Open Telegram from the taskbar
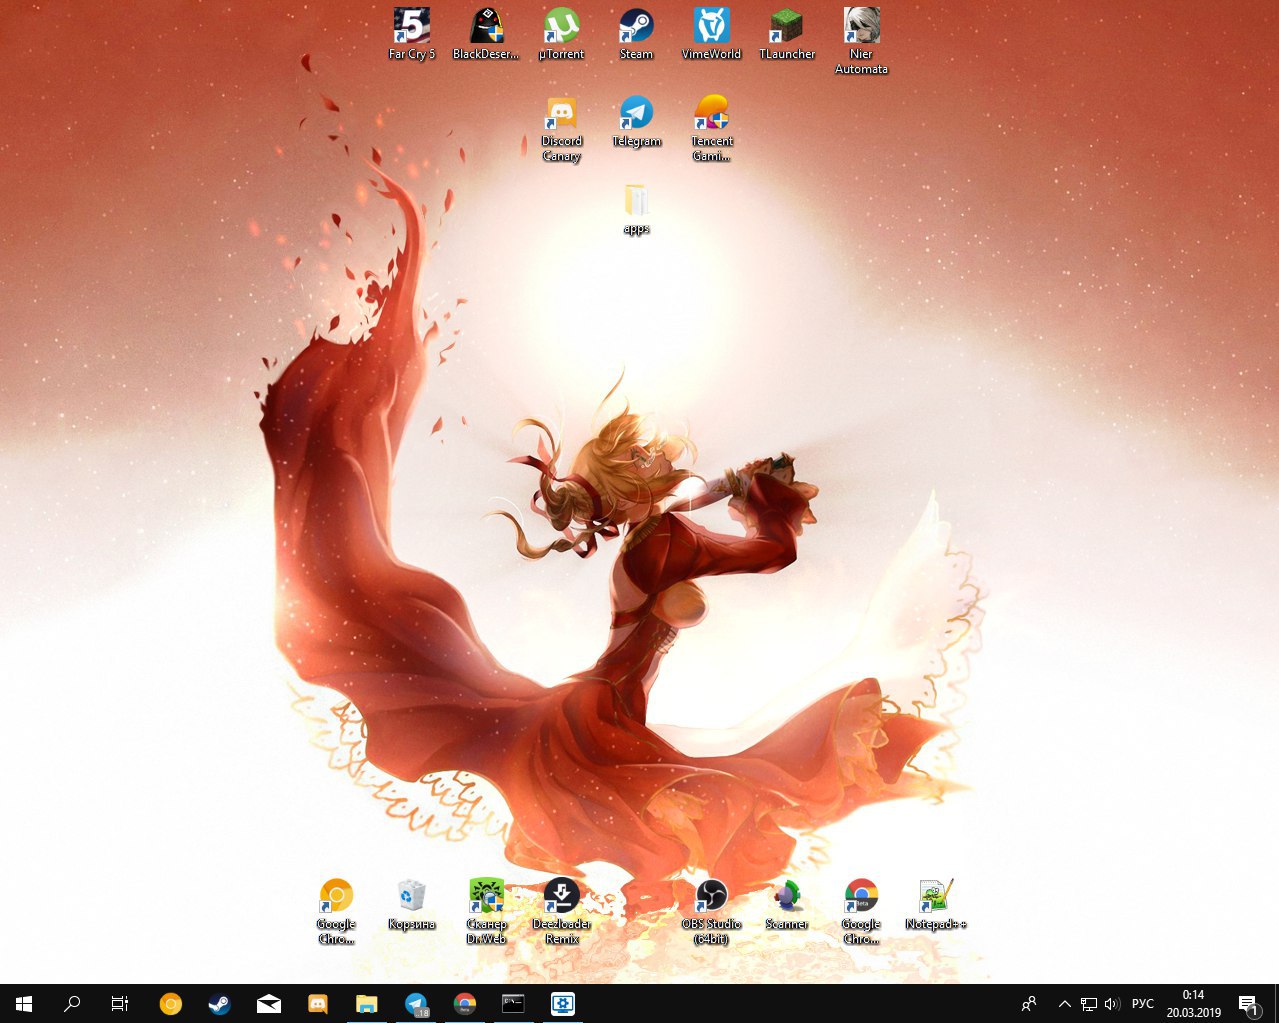 415,1004
